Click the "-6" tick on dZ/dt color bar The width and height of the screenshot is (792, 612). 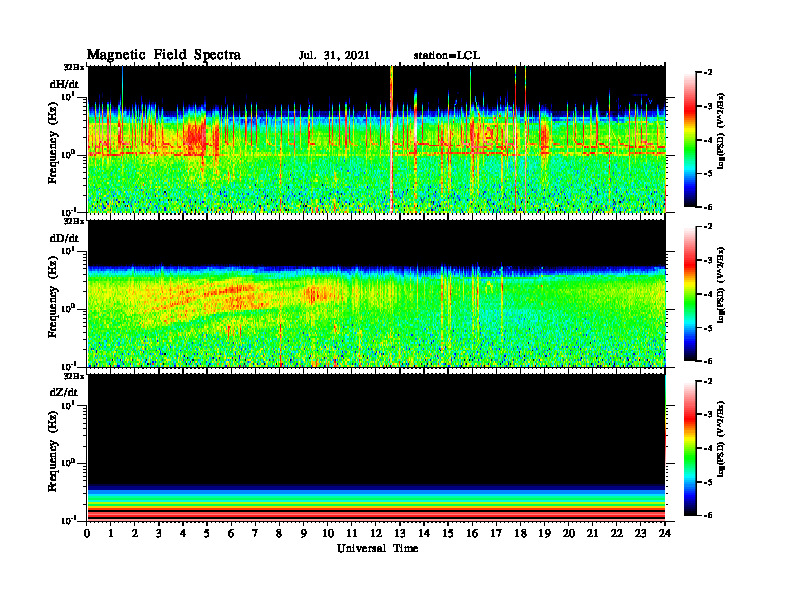click(x=708, y=515)
